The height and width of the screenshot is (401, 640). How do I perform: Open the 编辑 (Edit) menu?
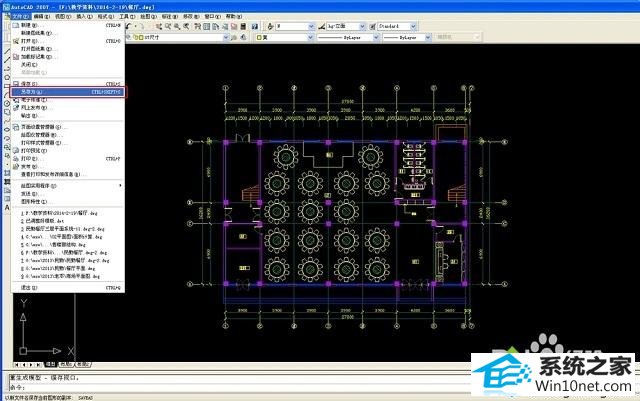(41, 16)
